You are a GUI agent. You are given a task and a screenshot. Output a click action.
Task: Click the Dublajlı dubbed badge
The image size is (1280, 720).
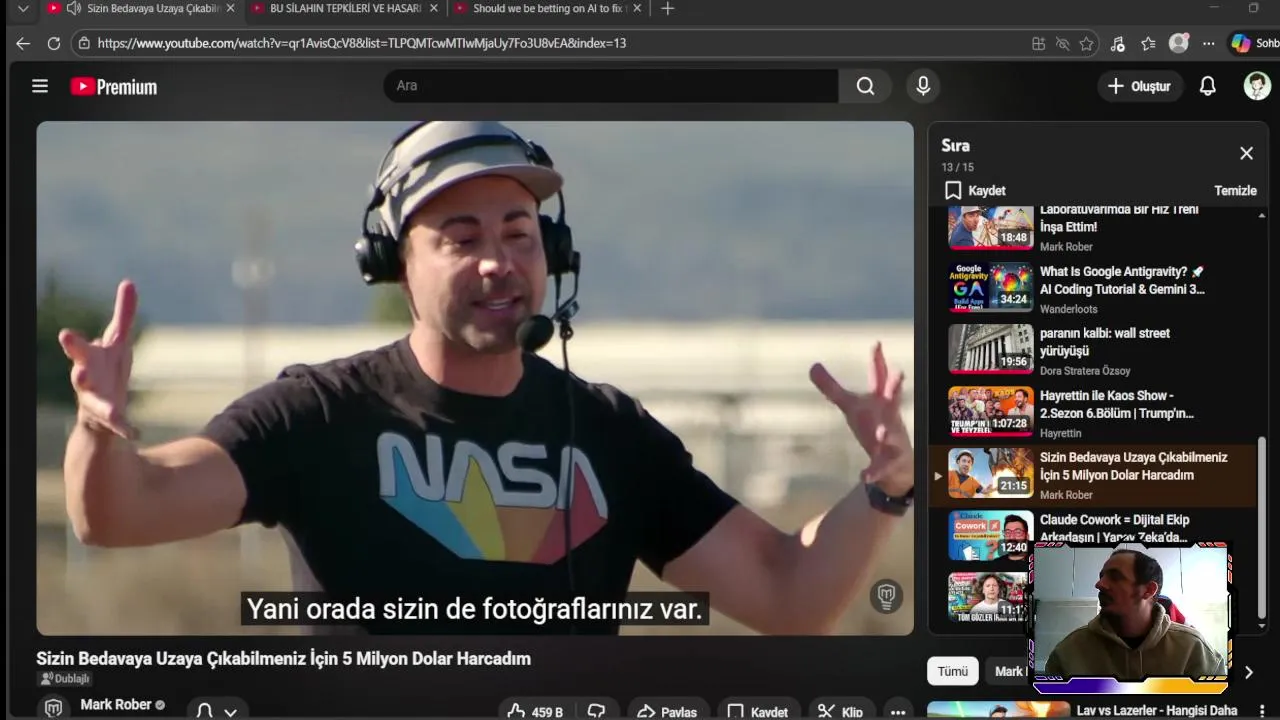tap(64, 679)
